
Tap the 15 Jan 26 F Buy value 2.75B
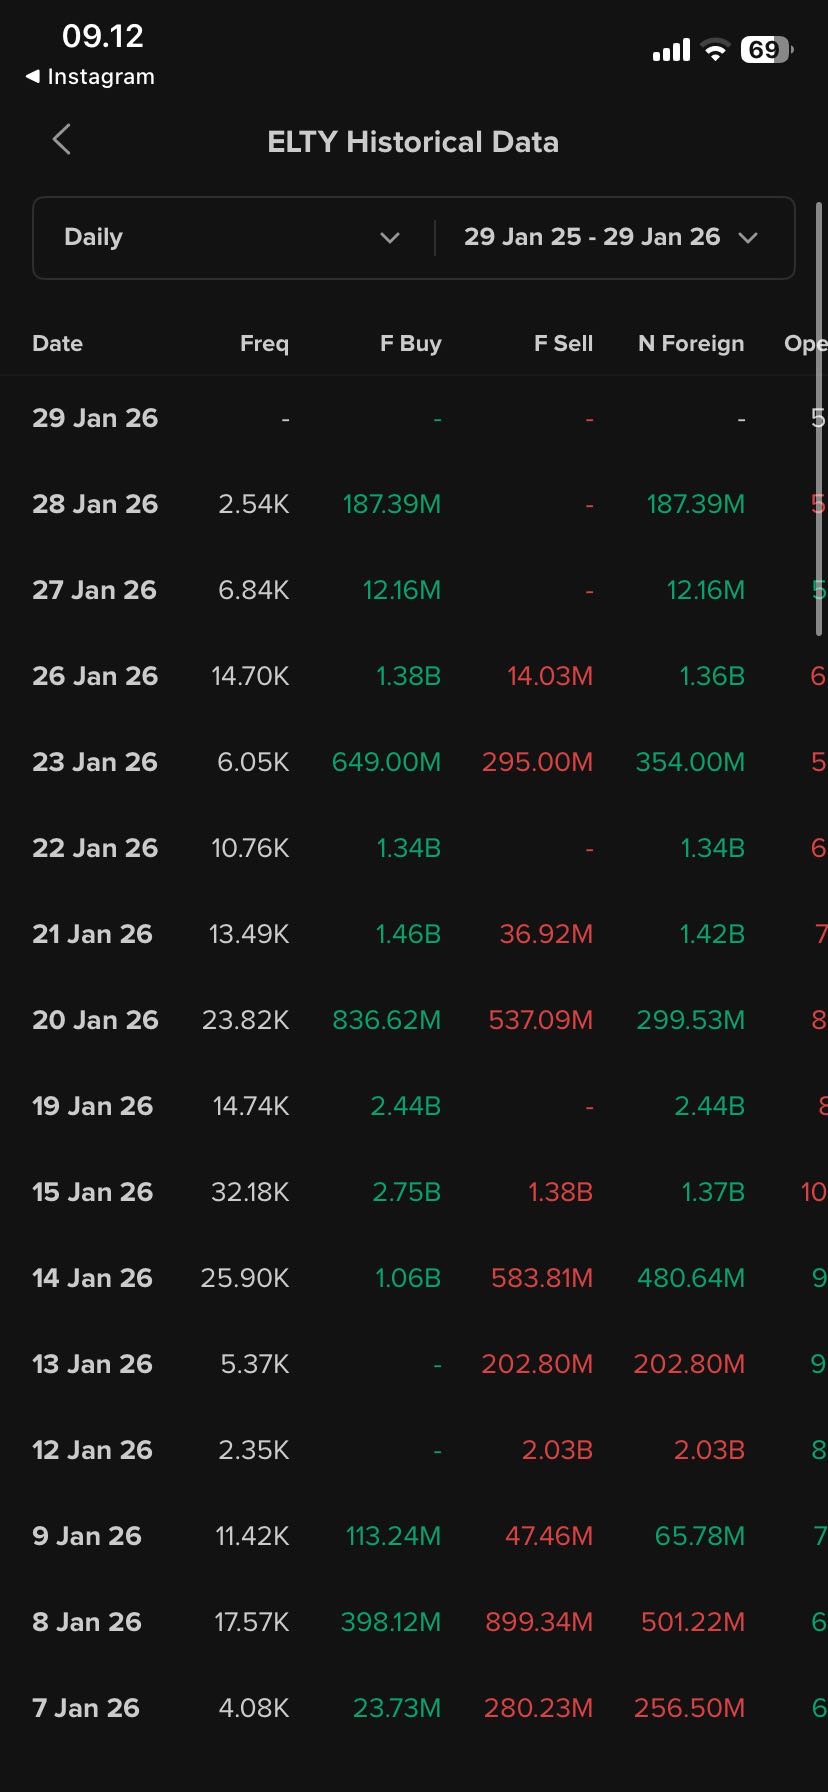pyautogui.click(x=406, y=1192)
